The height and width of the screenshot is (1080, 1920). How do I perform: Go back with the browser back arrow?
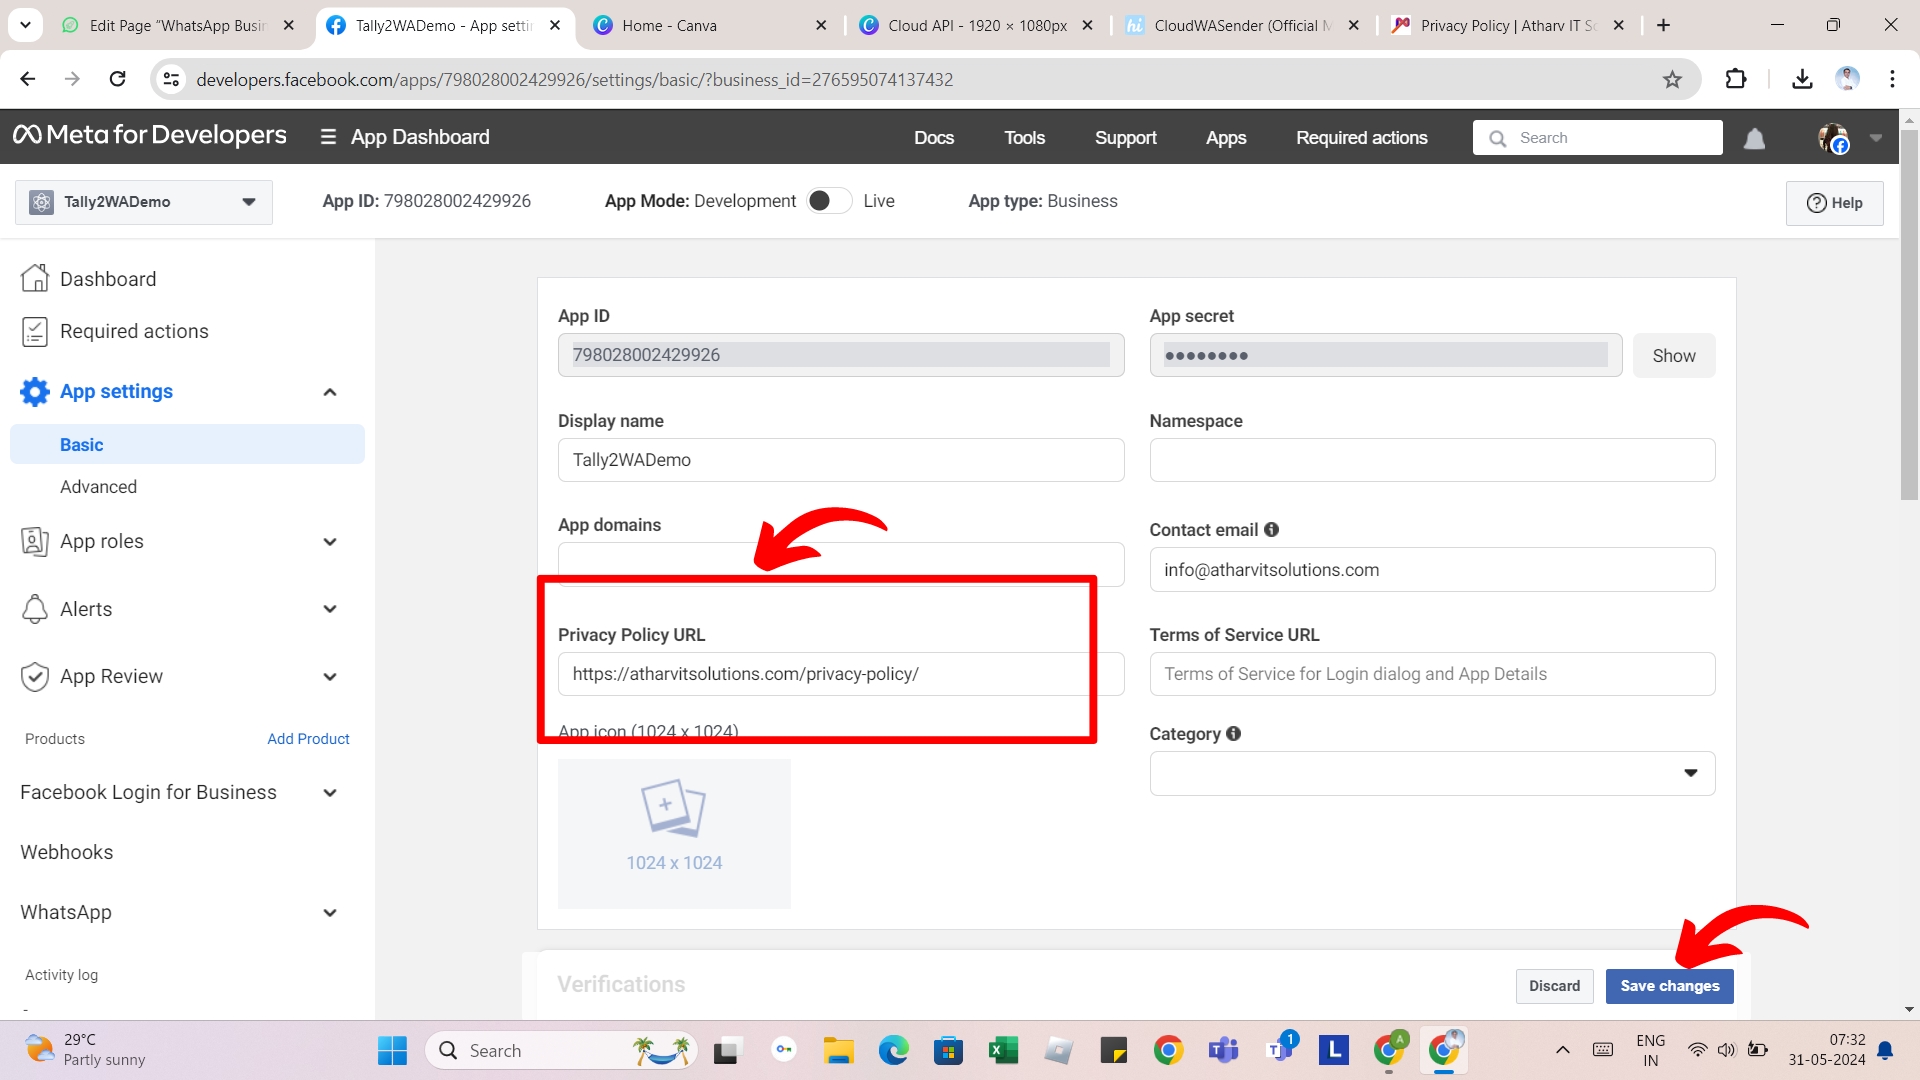click(28, 79)
